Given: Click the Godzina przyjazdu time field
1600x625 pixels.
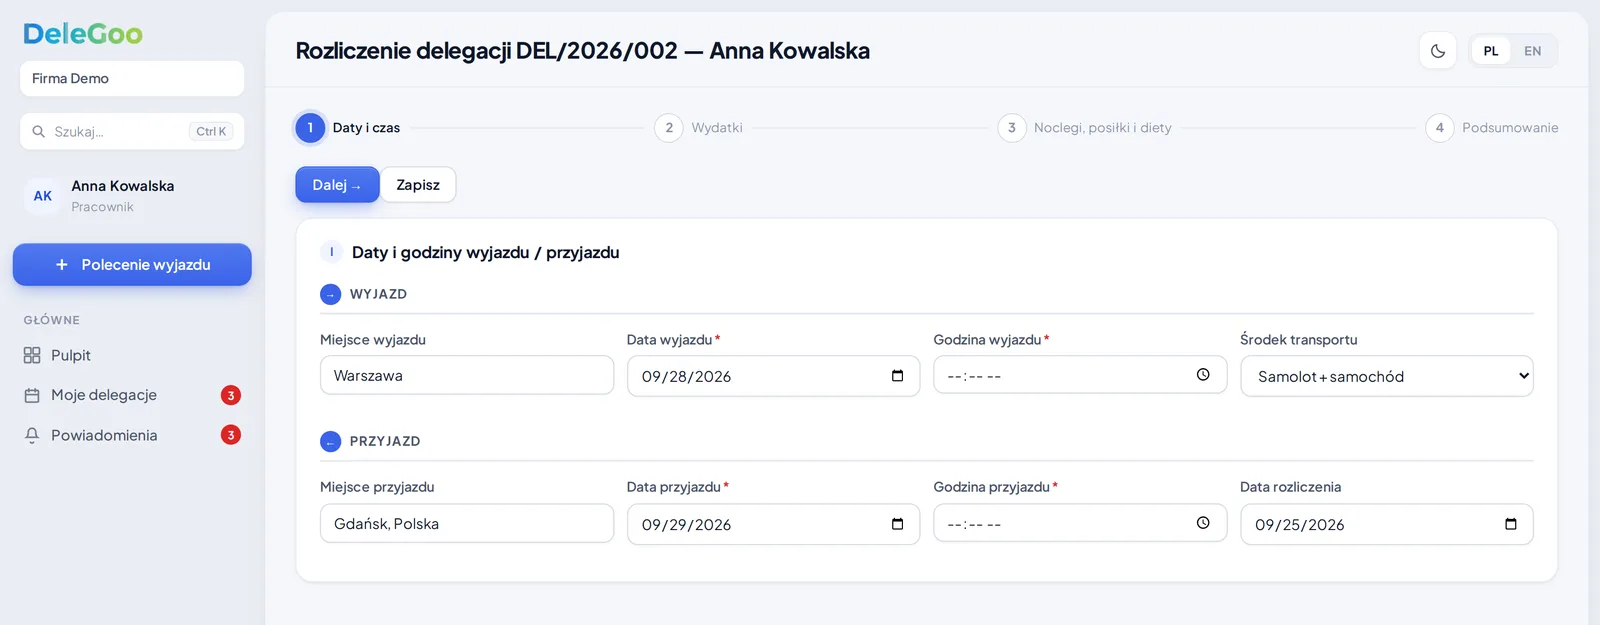Looking at the screenshot, I should pos(1080,523).
